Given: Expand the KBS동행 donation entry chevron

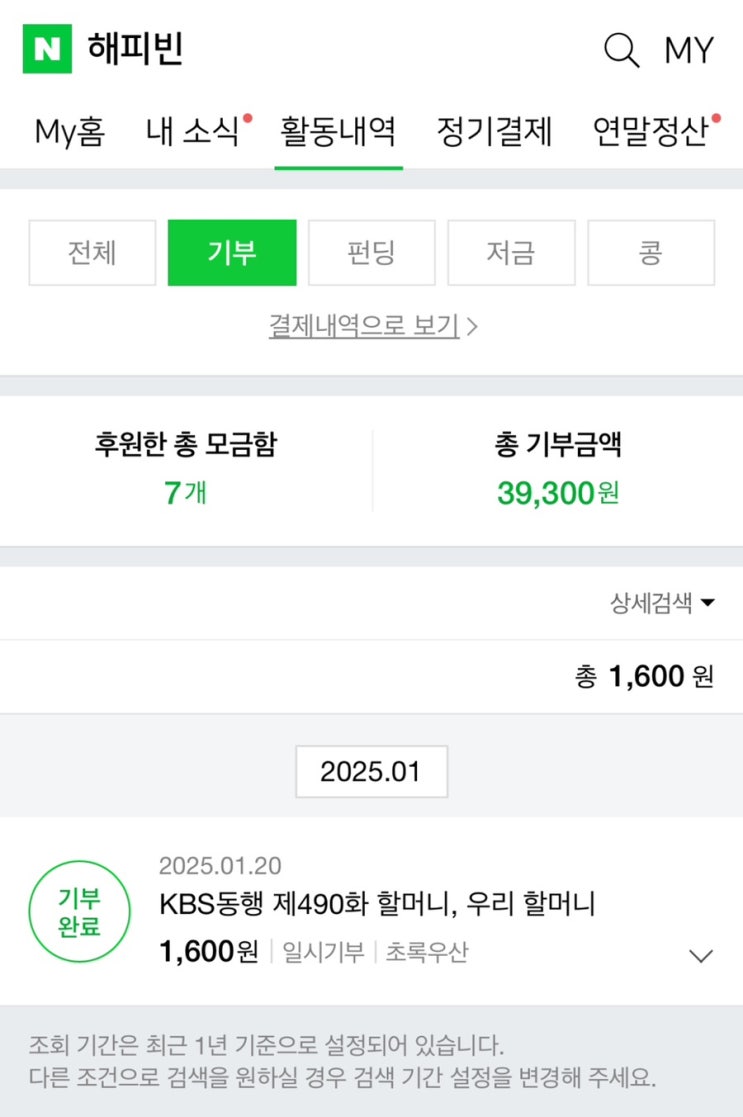Looking at the screenshot, I should [701, 956].
